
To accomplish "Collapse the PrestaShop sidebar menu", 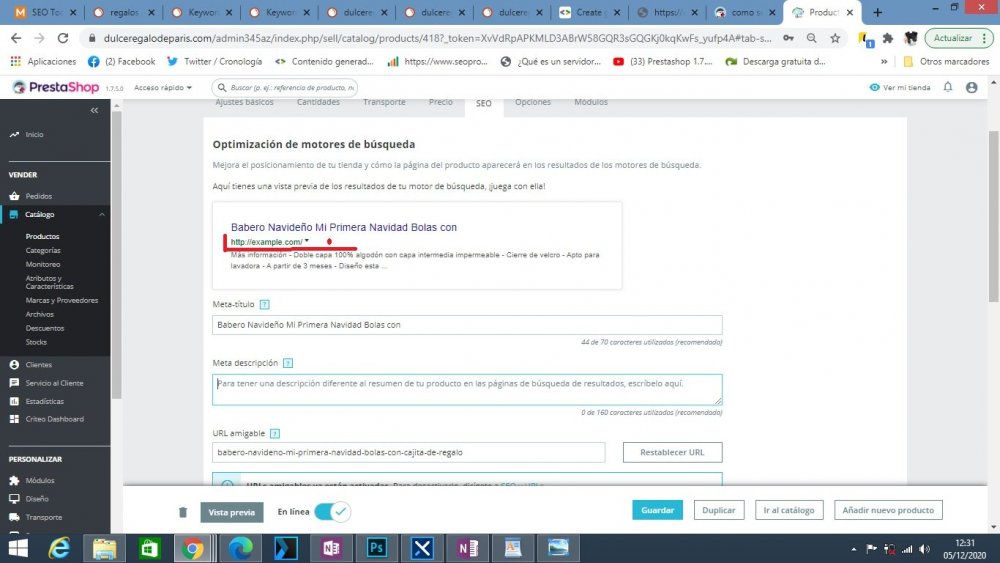I will [94, 110].
